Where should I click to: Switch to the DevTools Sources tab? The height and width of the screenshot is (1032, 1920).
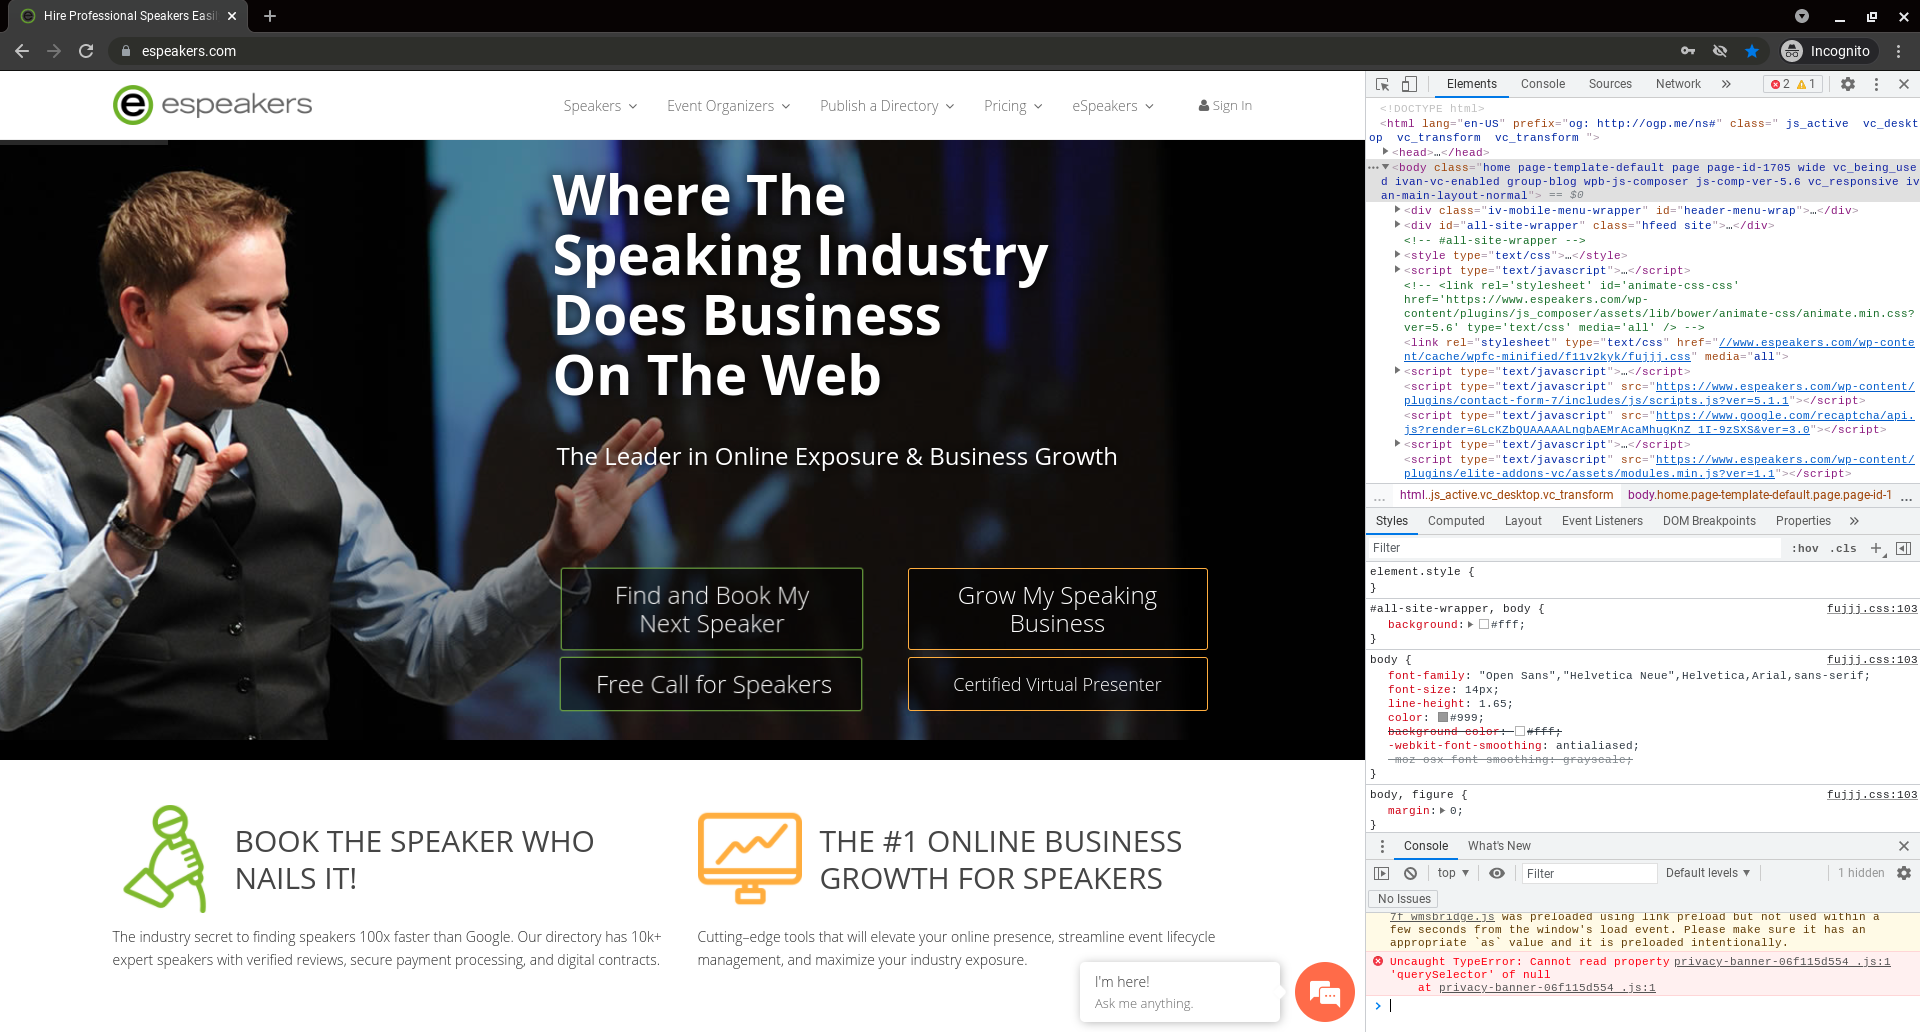(1610, 84)
